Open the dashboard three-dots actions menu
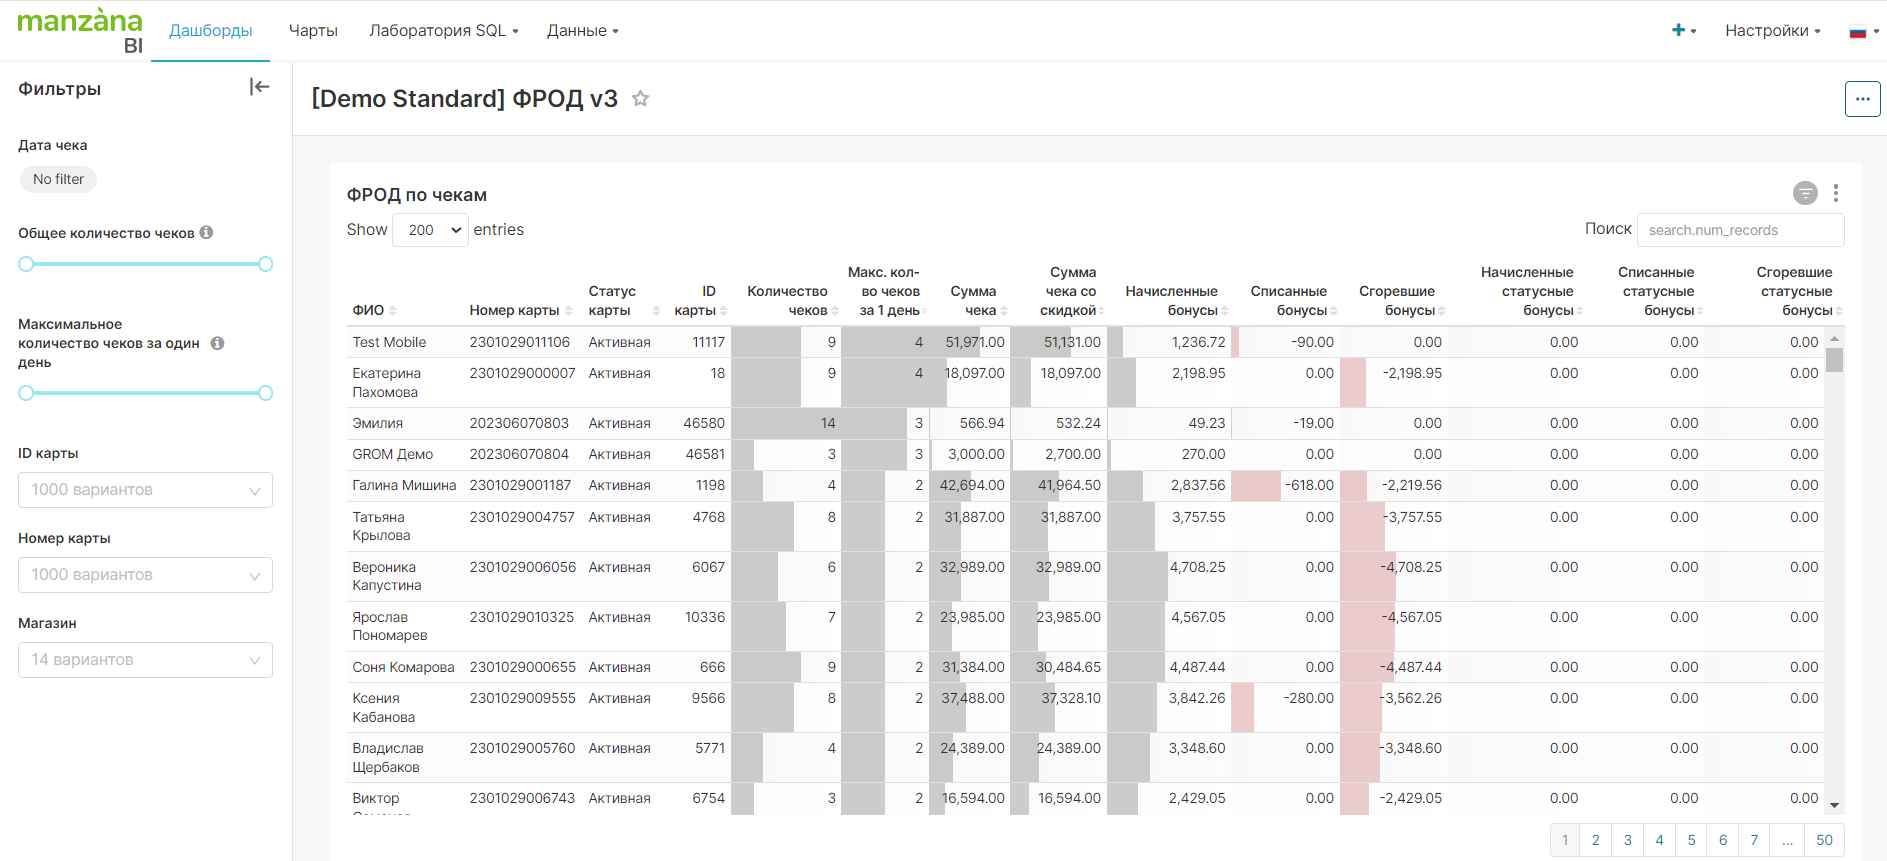1887x861 pixels. (1862, 99)
